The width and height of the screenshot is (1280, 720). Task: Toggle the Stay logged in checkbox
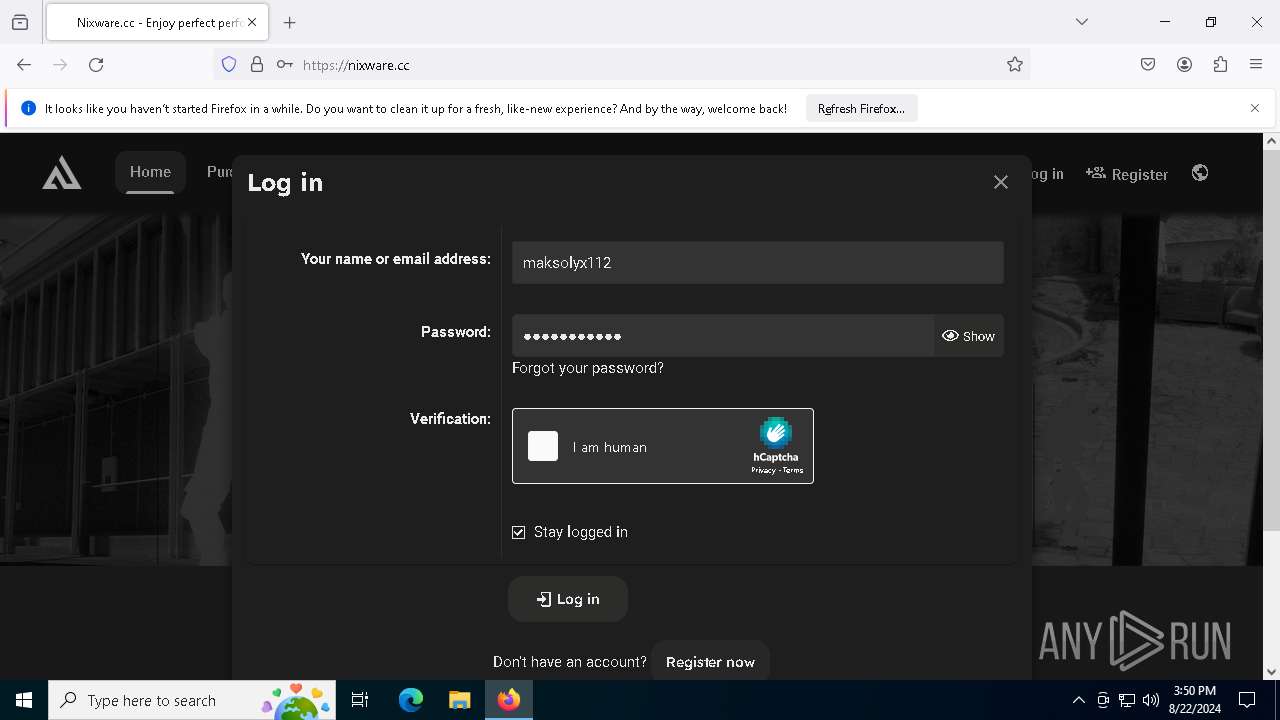point(518,532)
